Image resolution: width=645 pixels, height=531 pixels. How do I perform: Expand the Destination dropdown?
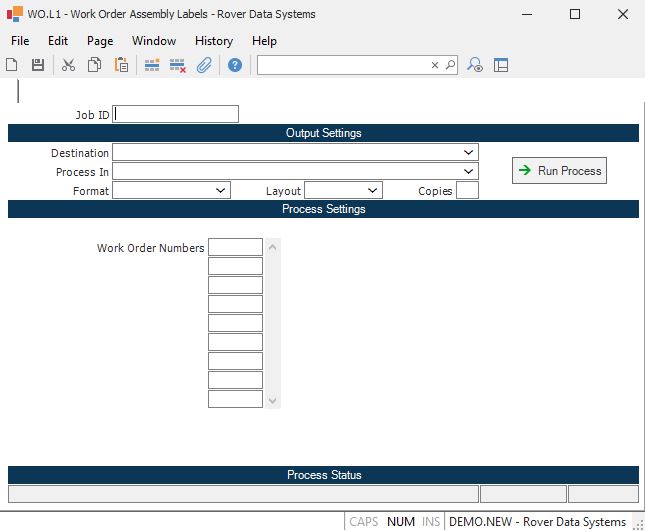469,152
